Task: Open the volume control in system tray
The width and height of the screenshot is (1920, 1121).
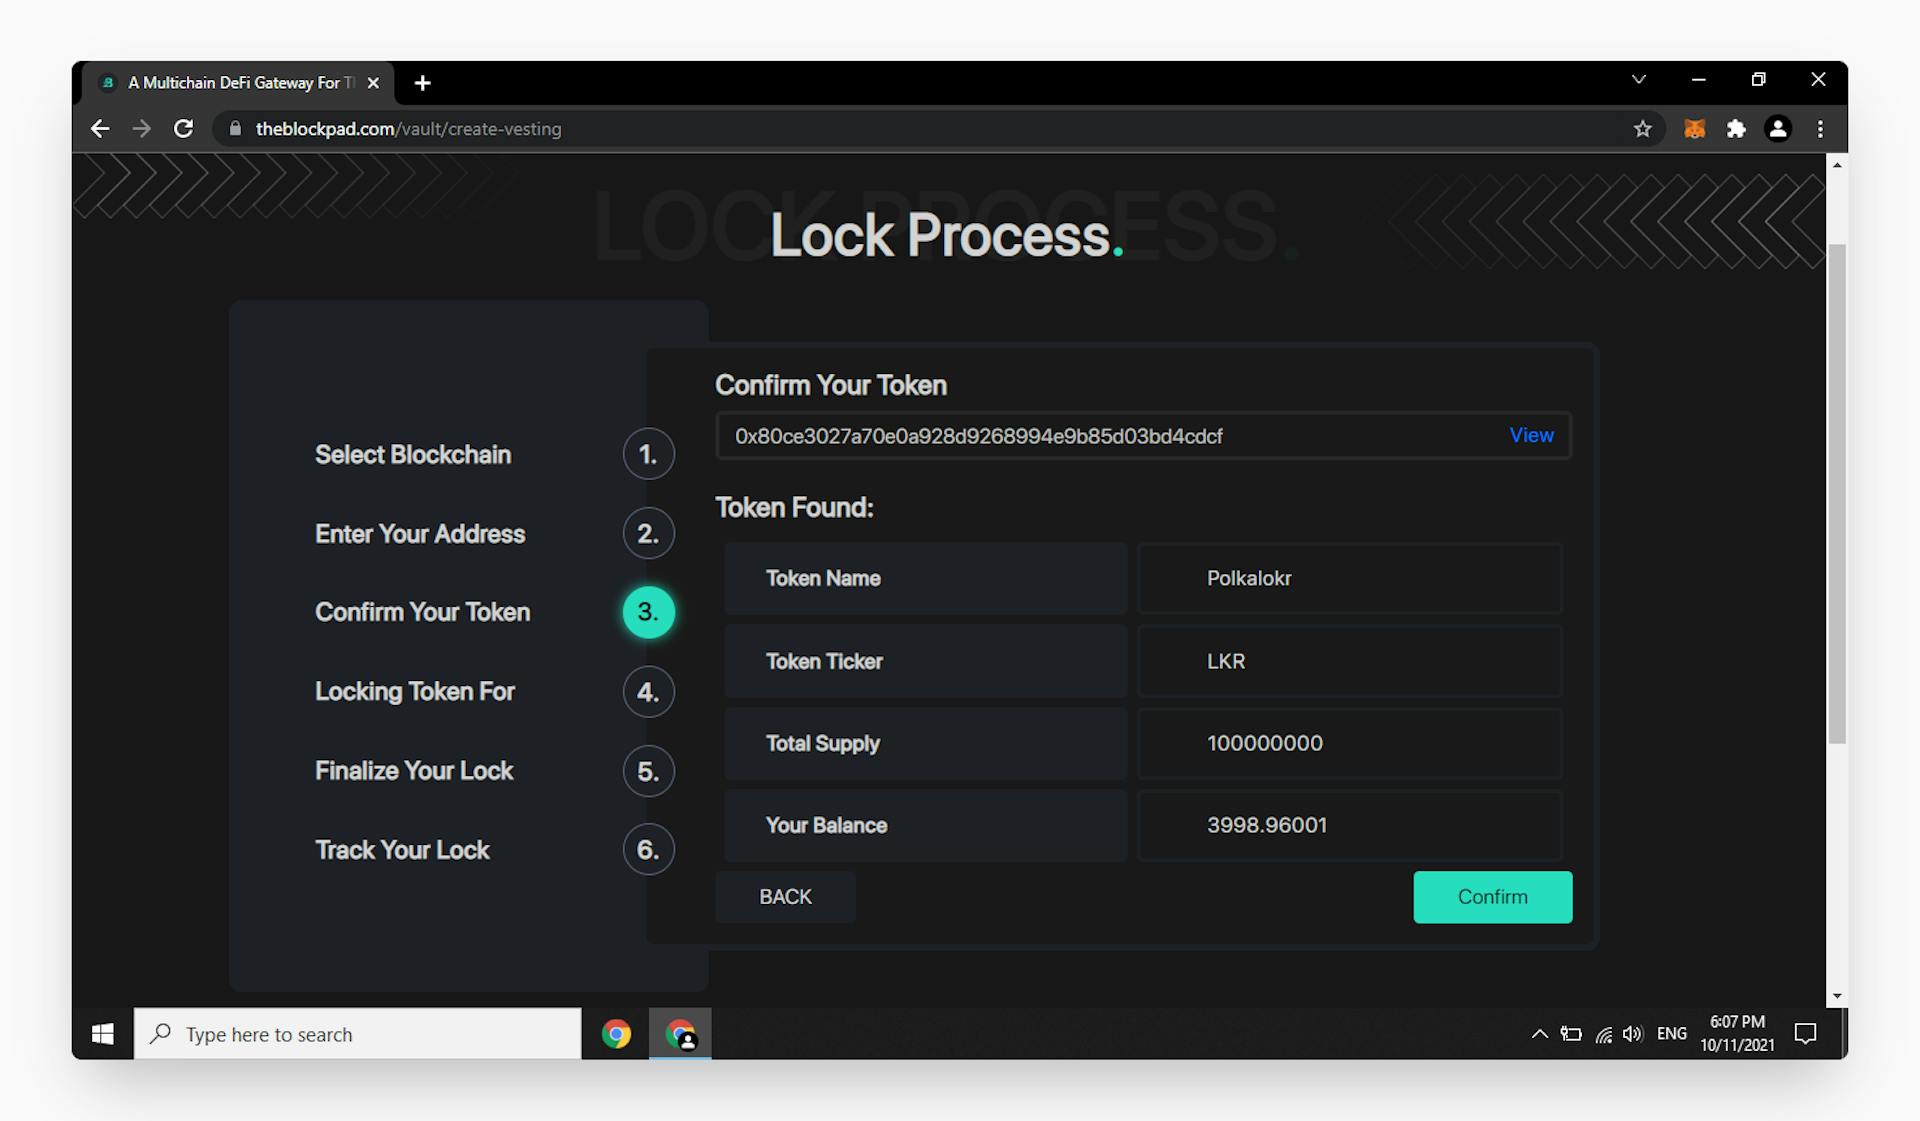Action: 1634,1033
